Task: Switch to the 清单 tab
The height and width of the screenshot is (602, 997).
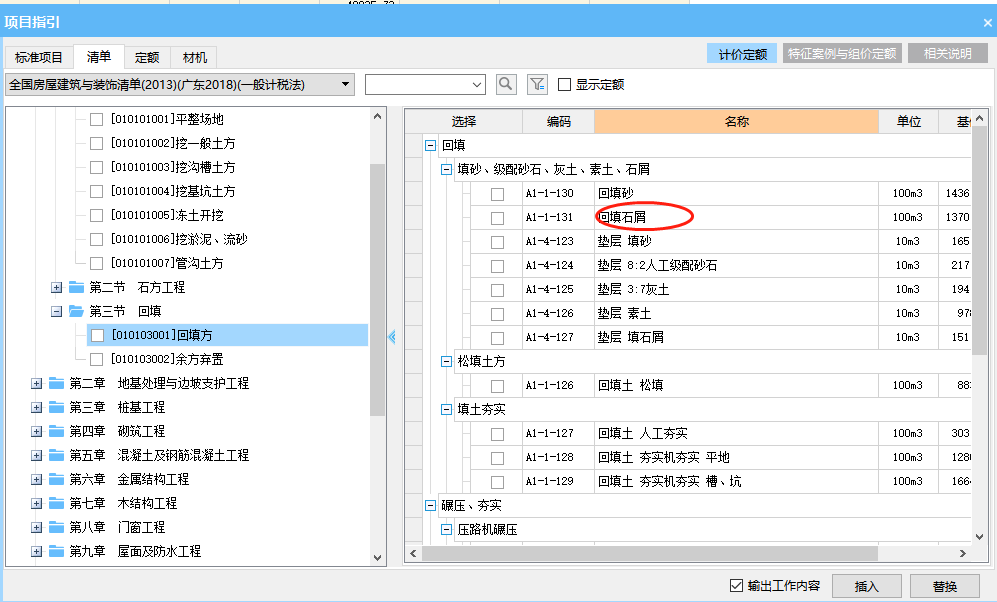Action: [x=99, y=57]
